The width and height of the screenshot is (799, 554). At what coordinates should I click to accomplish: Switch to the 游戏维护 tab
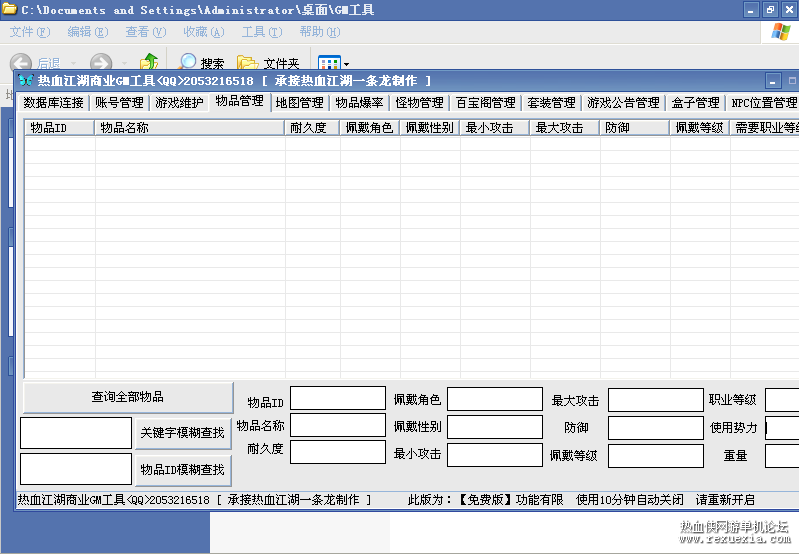click(179, 102)
